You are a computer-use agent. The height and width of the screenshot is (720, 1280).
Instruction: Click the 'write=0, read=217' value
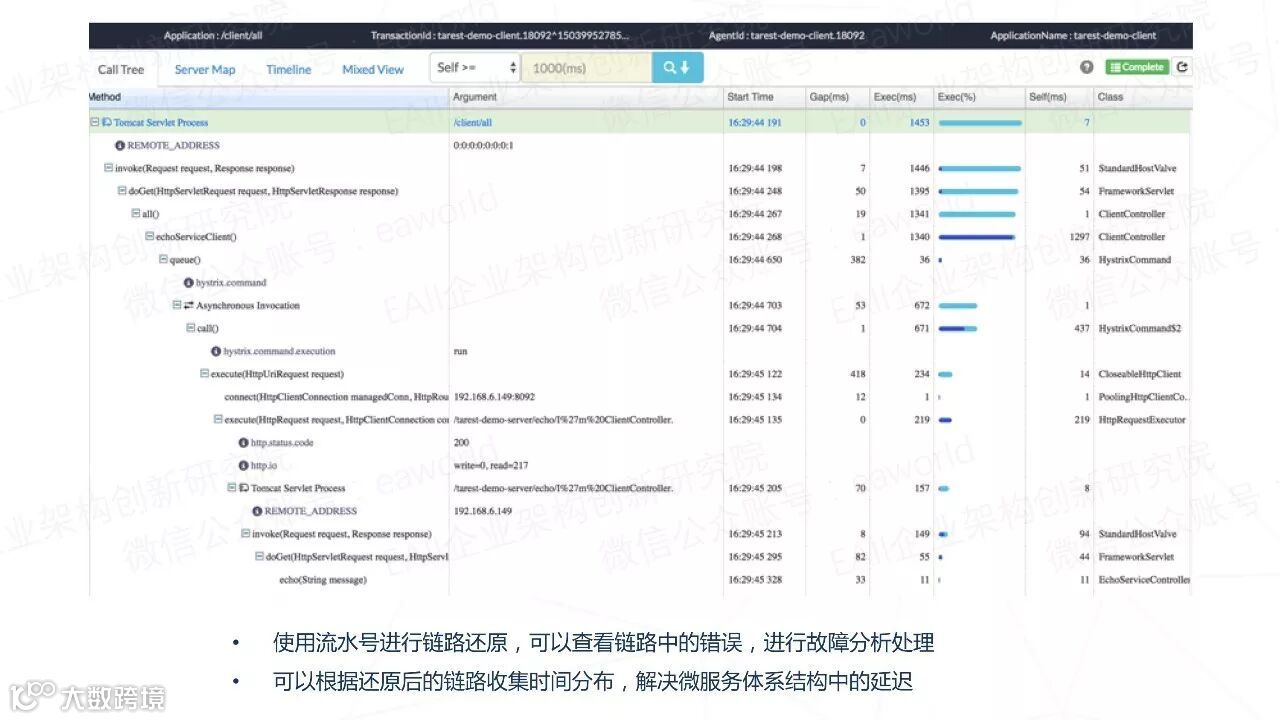(x=491, y=466)
